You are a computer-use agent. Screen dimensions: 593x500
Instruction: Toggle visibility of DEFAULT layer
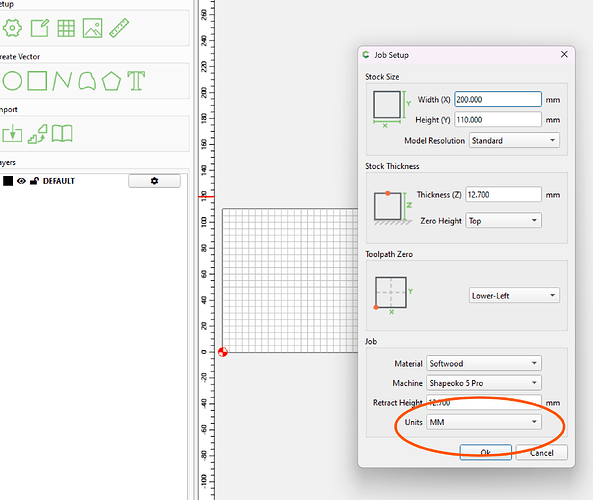click(22, 181)
